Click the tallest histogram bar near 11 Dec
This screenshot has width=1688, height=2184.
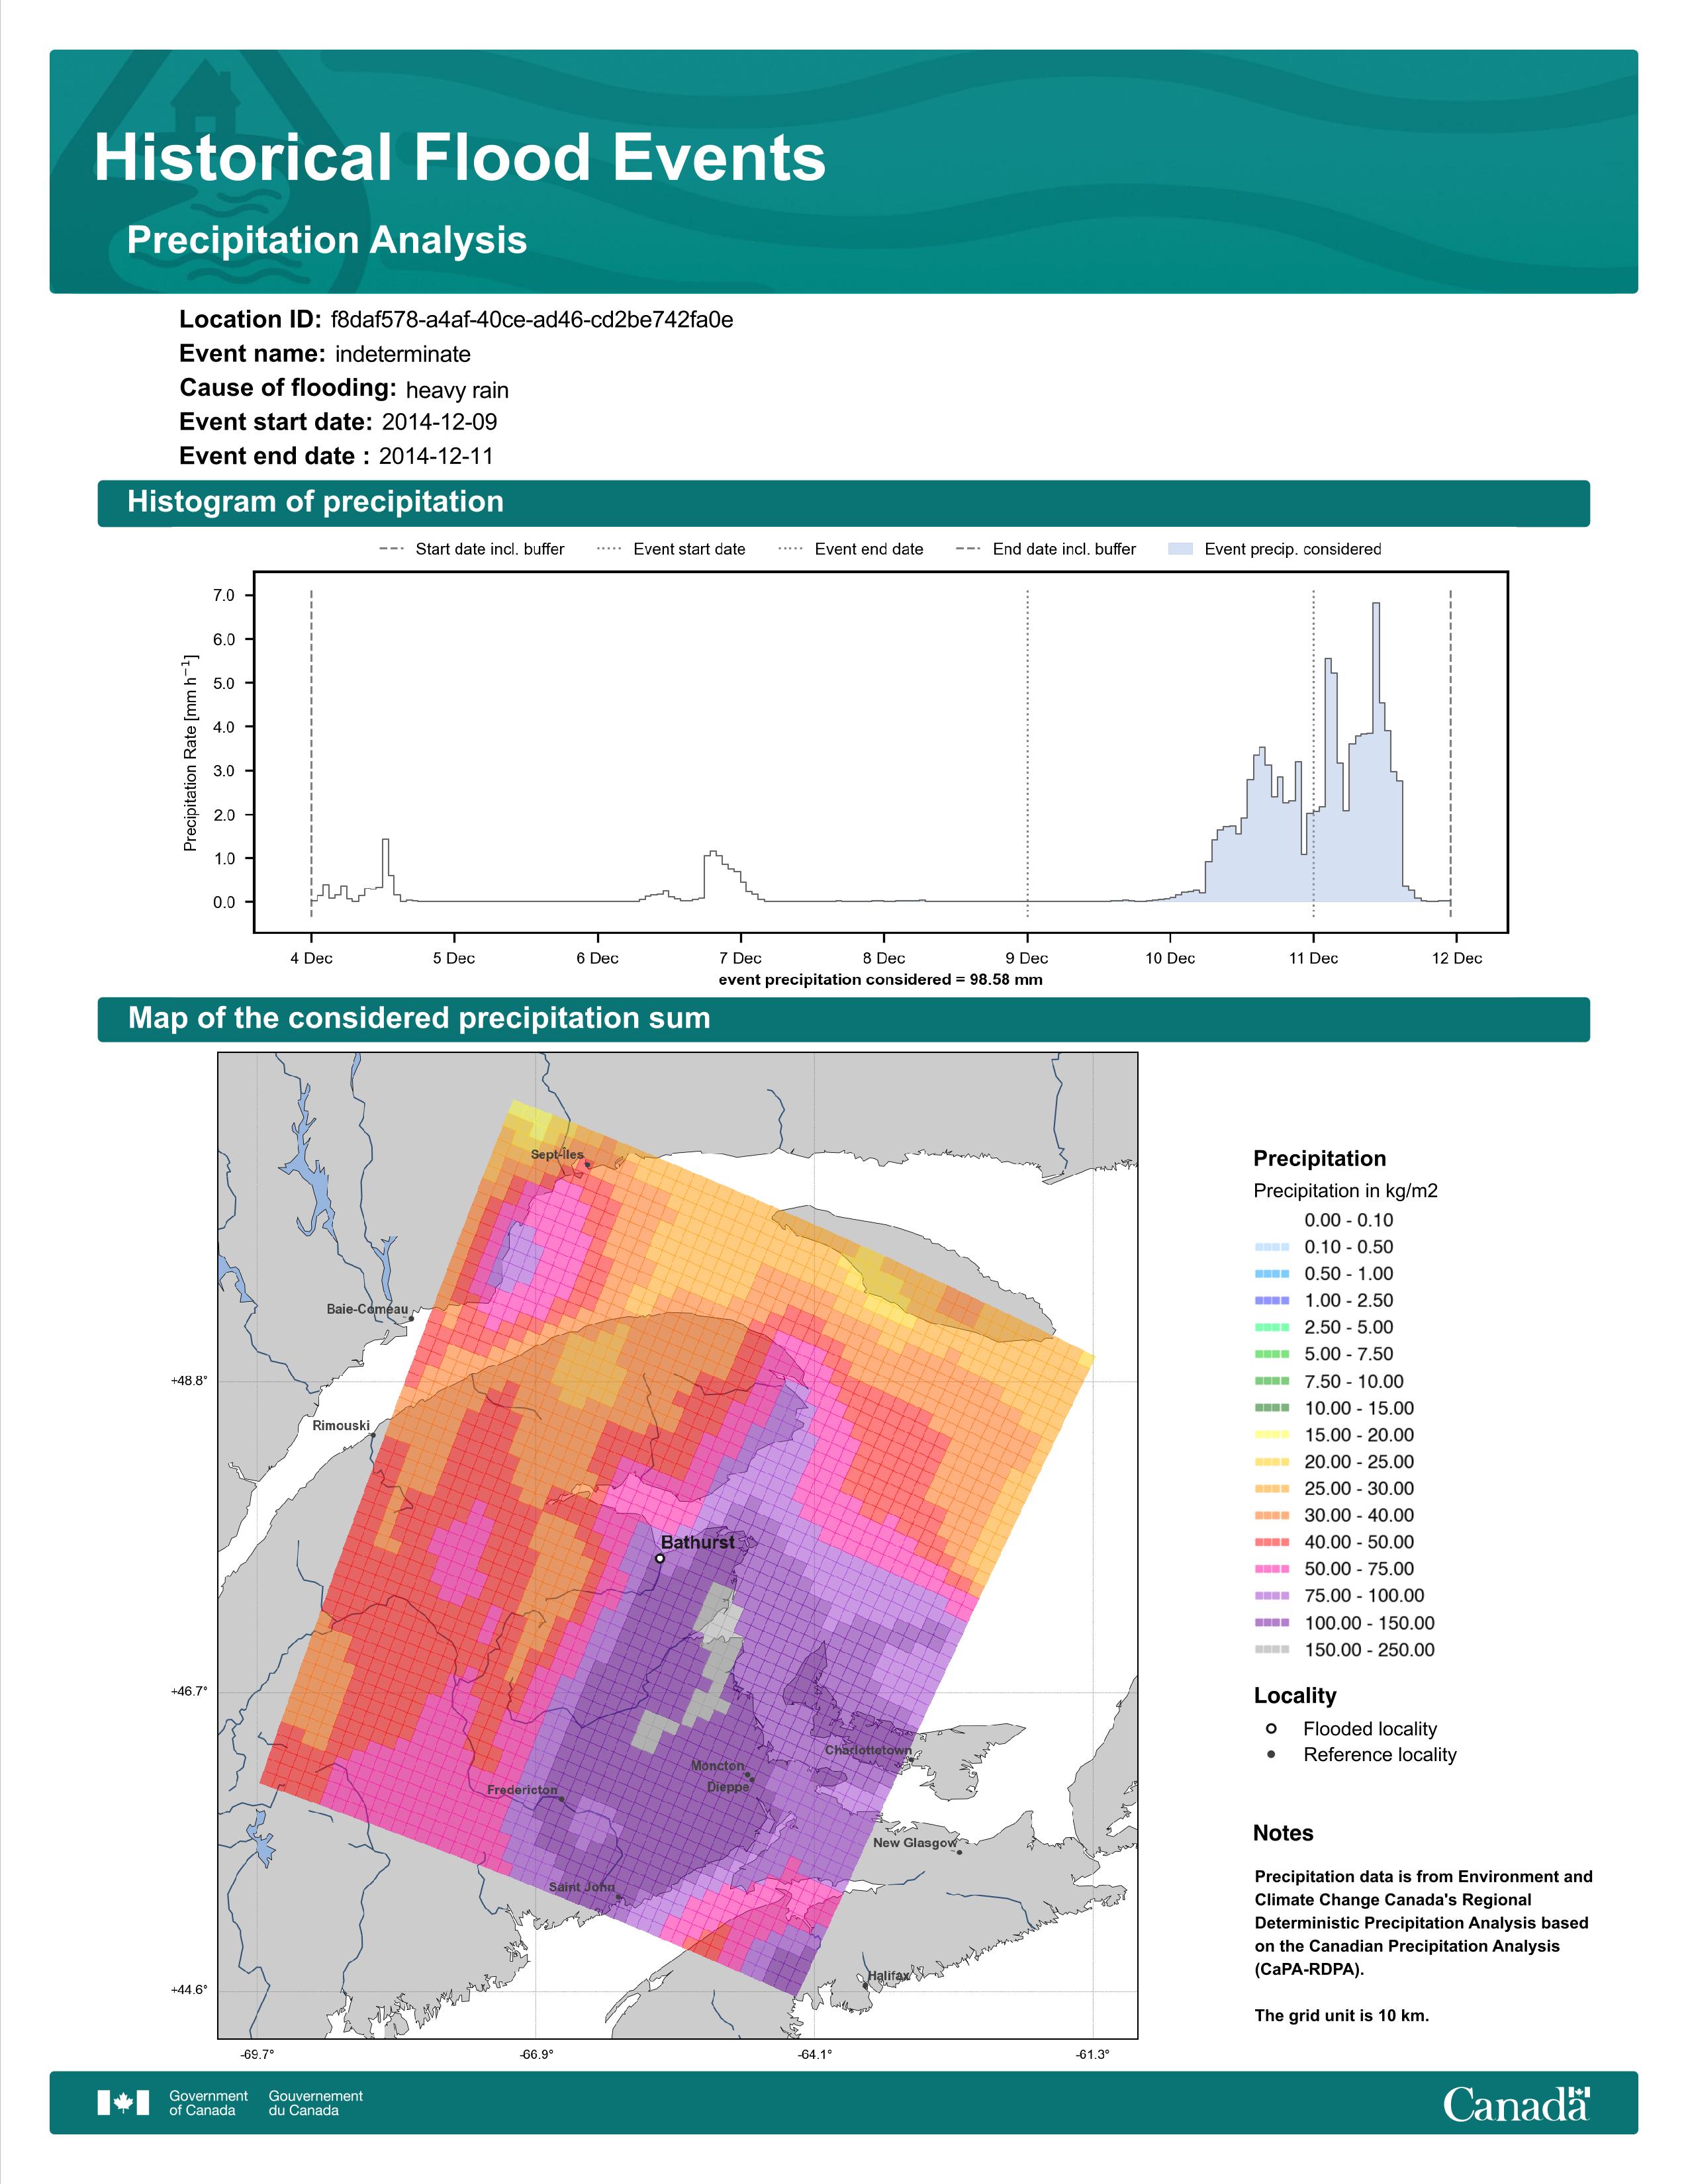1376,752
